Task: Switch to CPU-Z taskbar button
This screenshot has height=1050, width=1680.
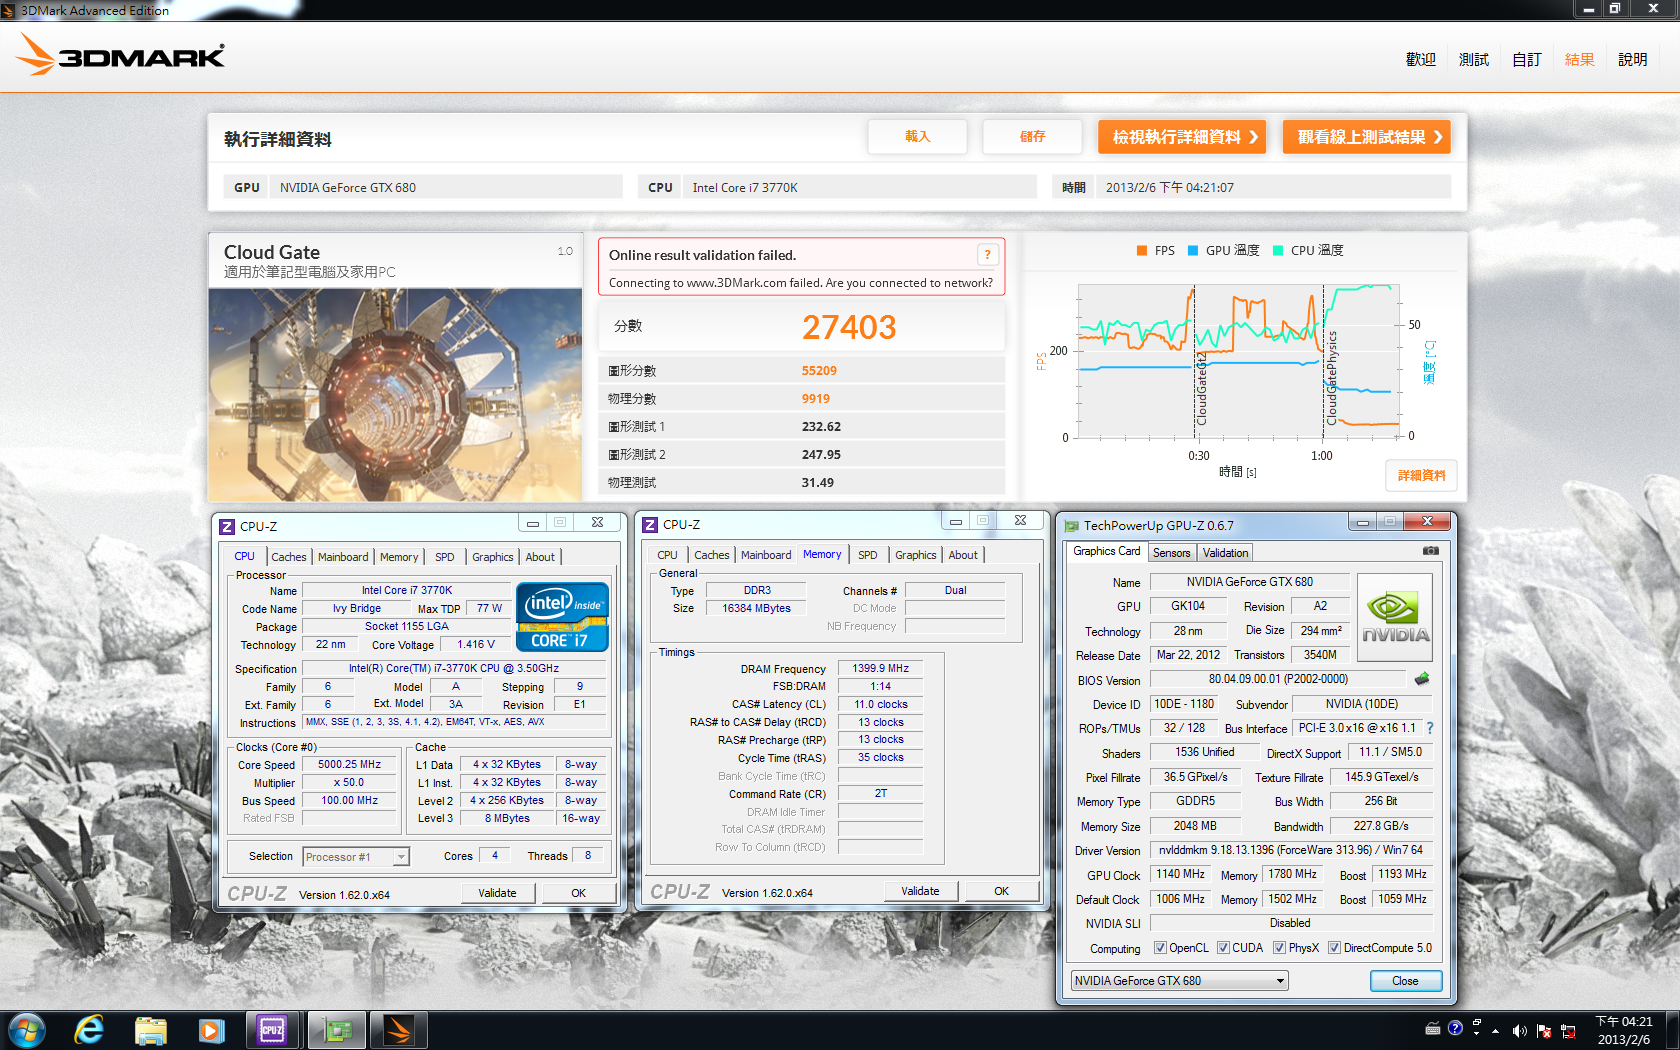Action: pos(272,1030)
